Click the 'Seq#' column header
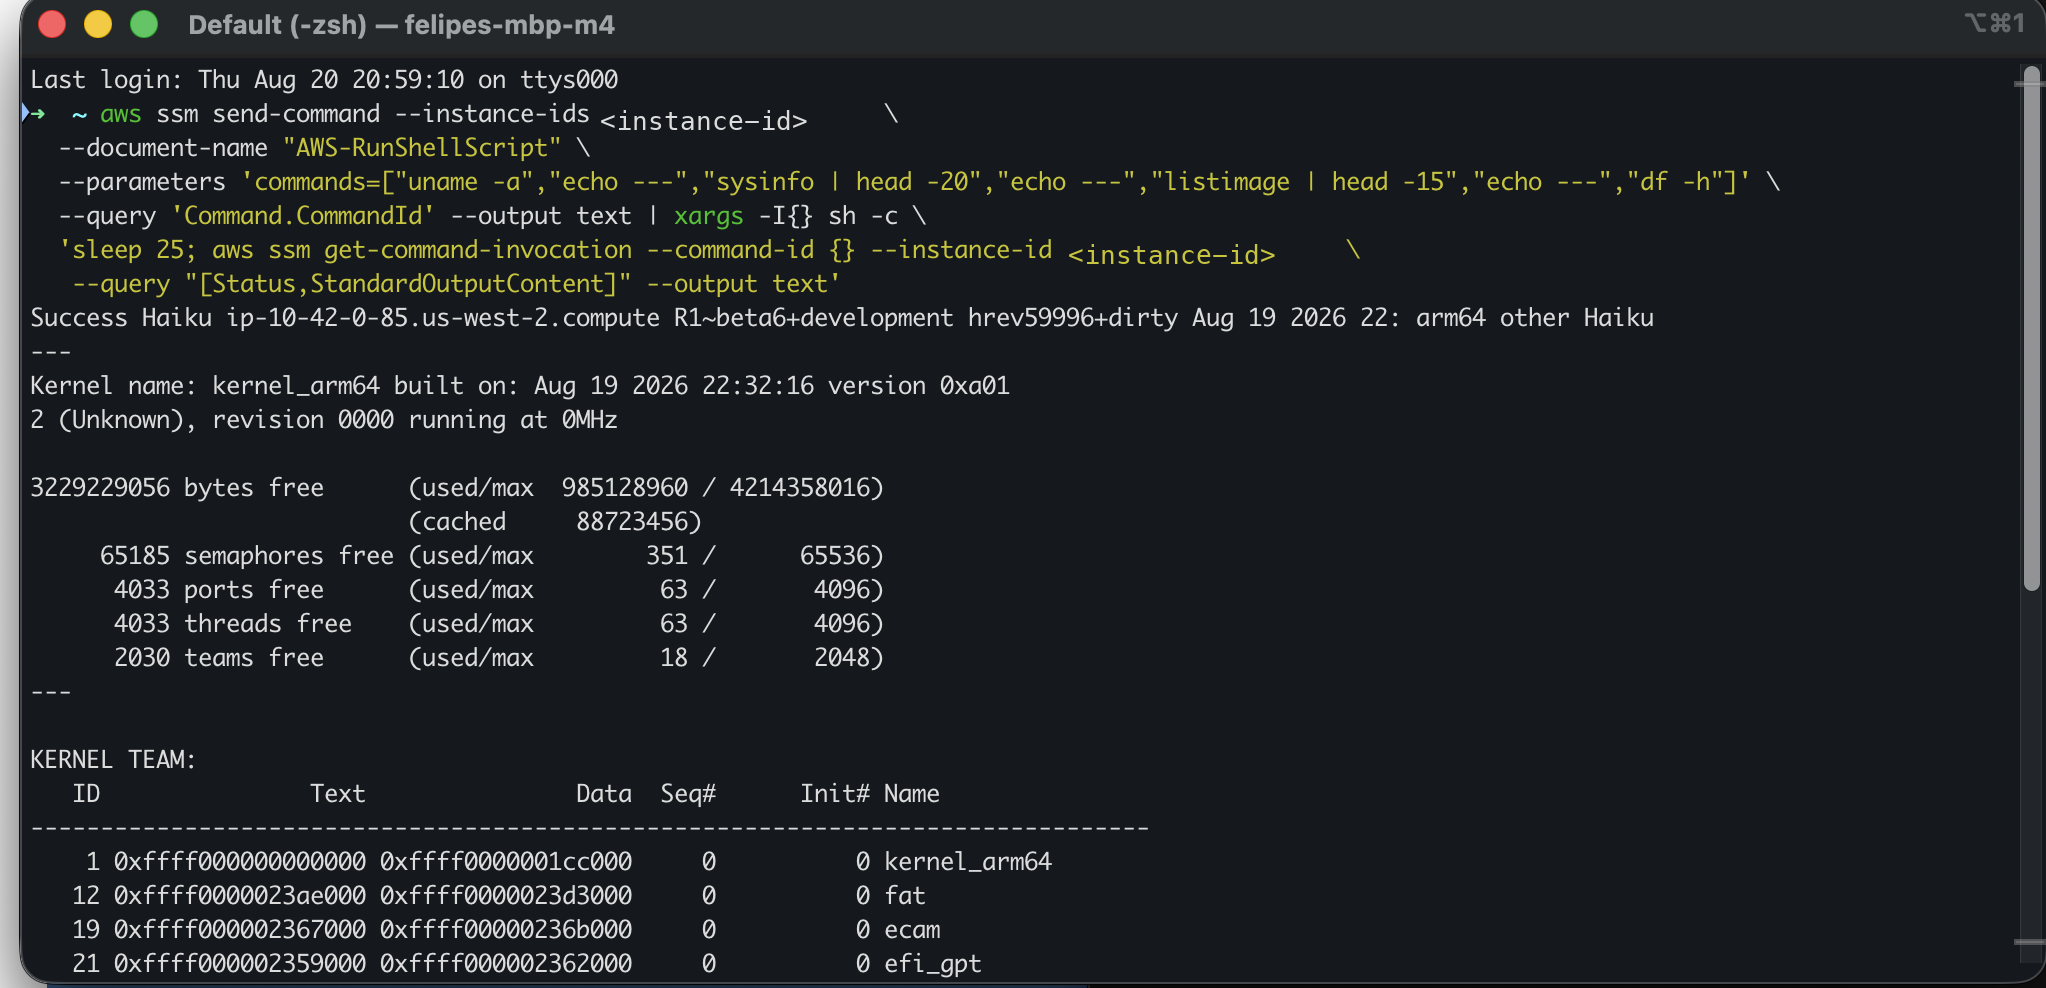Viewport: 2046px width, 988px height. (x=688, y=794)
